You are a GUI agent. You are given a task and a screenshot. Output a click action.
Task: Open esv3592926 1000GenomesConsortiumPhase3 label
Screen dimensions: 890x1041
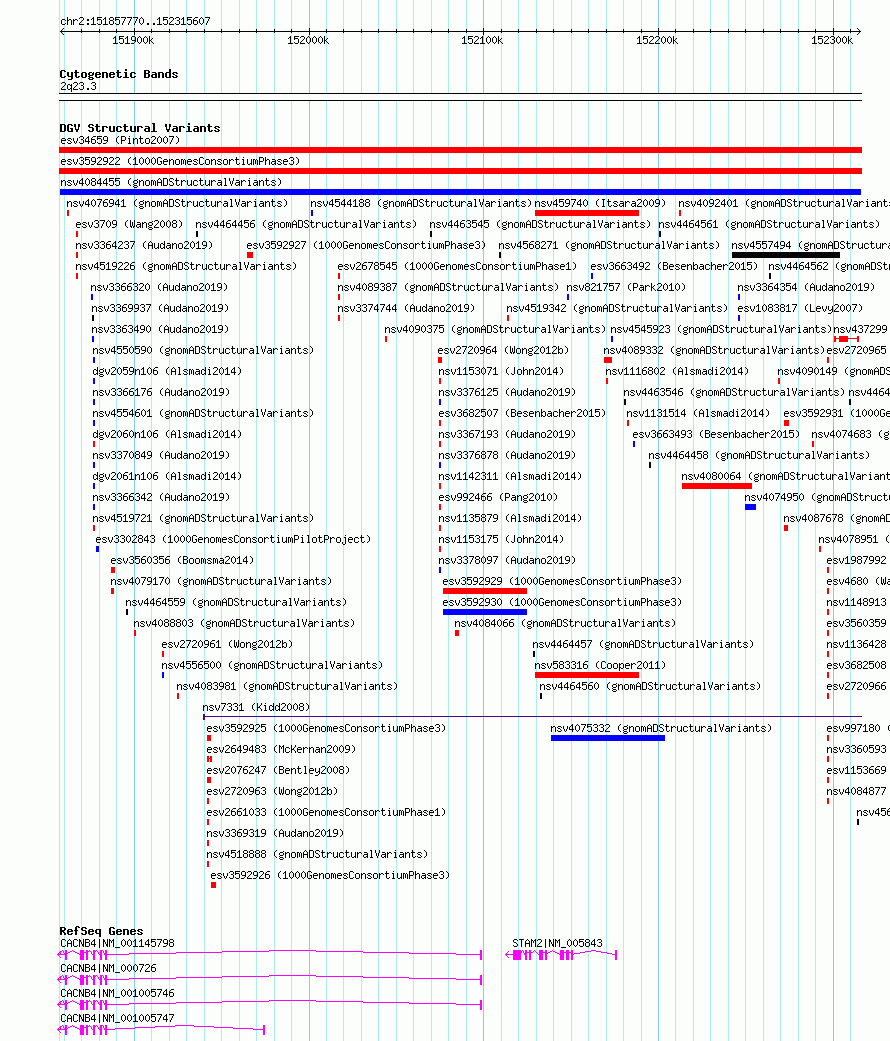(330, 875)
